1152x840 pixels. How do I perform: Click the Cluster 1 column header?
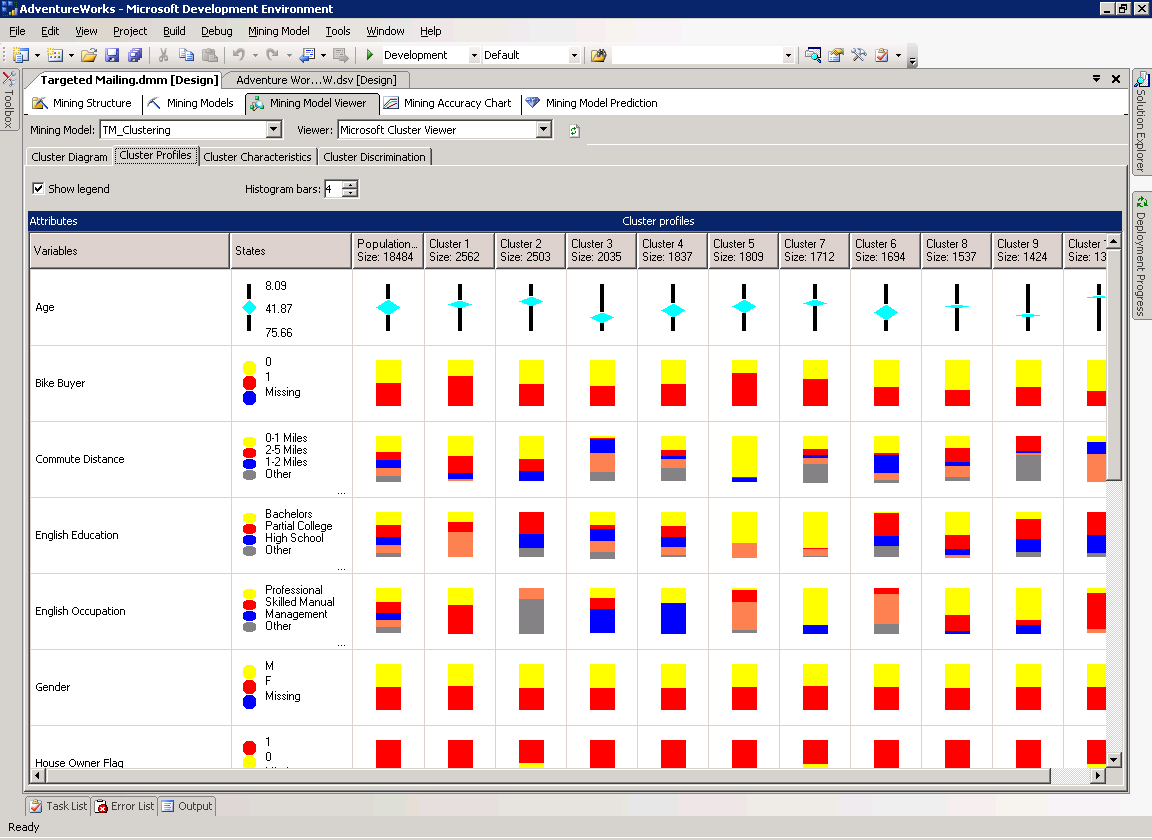(x=460, y=251)
